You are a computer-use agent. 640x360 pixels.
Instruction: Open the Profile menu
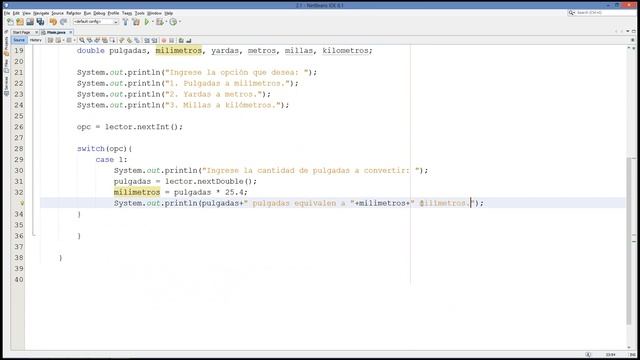(113, 13)
